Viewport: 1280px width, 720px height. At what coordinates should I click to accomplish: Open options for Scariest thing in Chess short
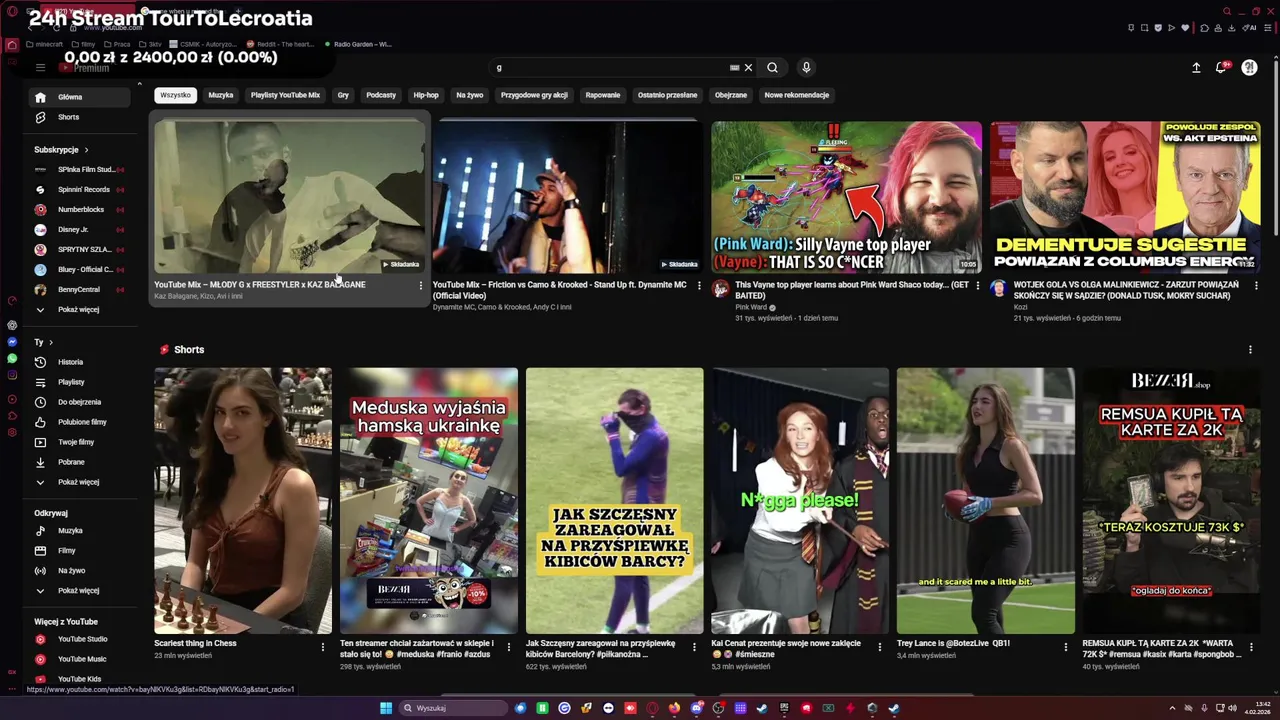(x=322, y=647)
